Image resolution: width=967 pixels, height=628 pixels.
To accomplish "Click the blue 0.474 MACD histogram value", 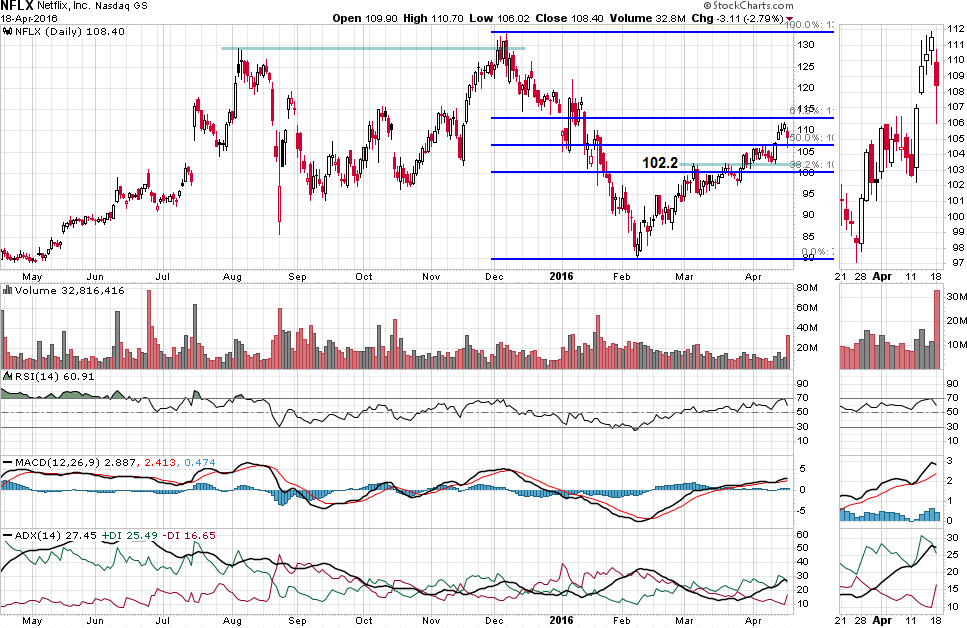I will coord(200,462).
